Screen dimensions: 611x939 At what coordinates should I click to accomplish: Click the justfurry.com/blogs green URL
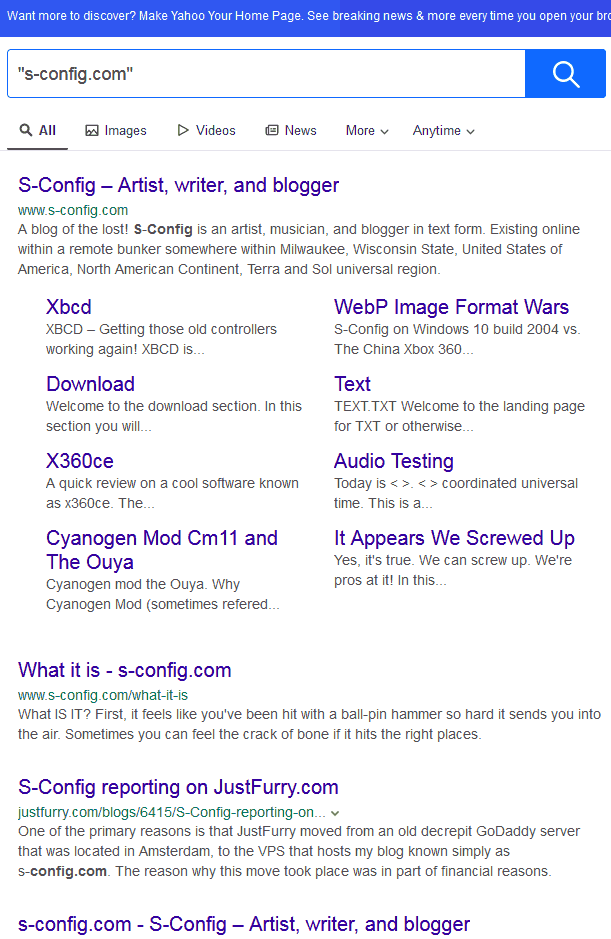[172, 812]
